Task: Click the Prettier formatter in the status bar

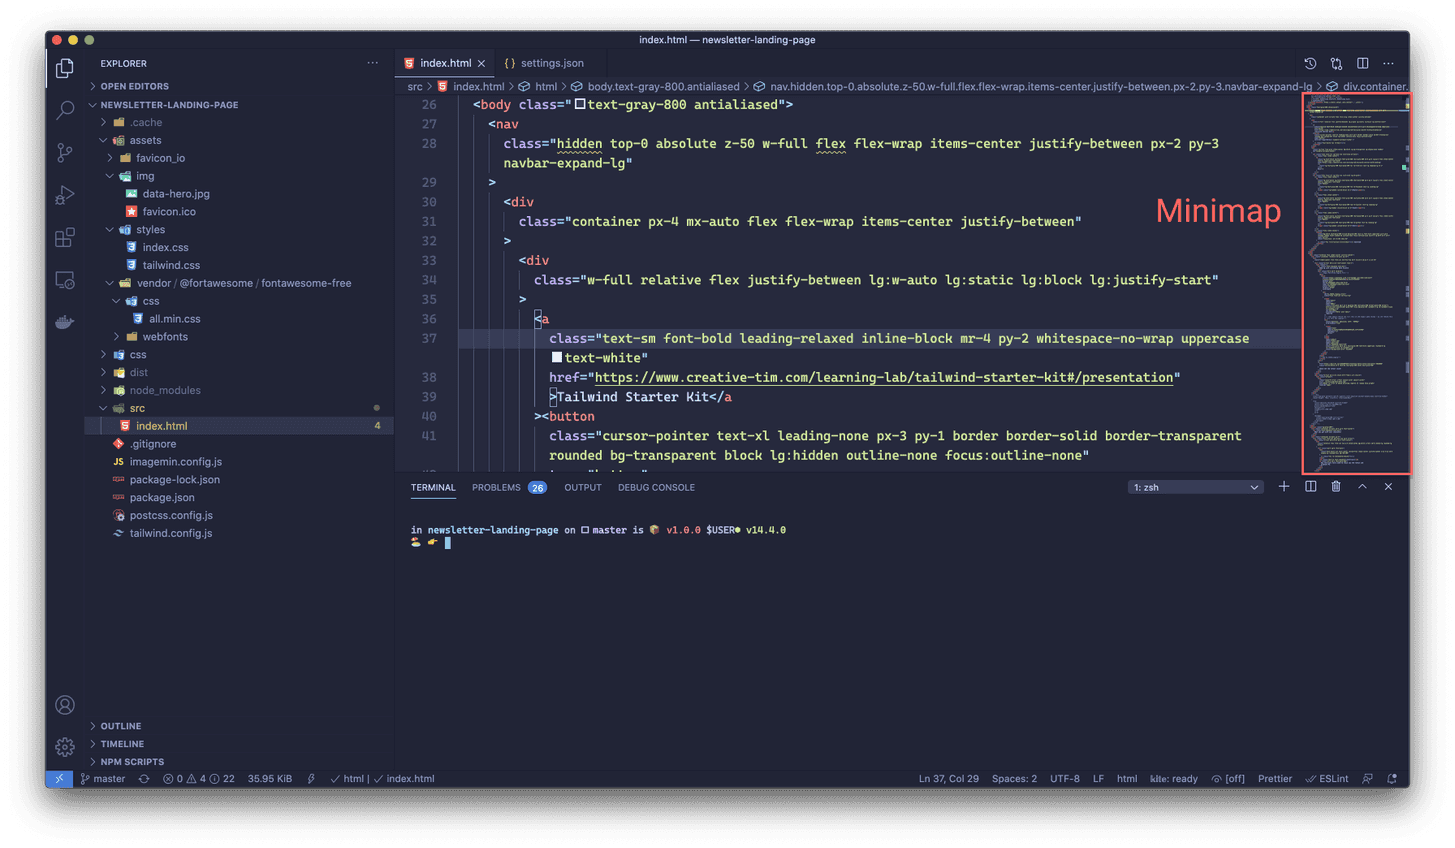Action: coord(1274,778)
